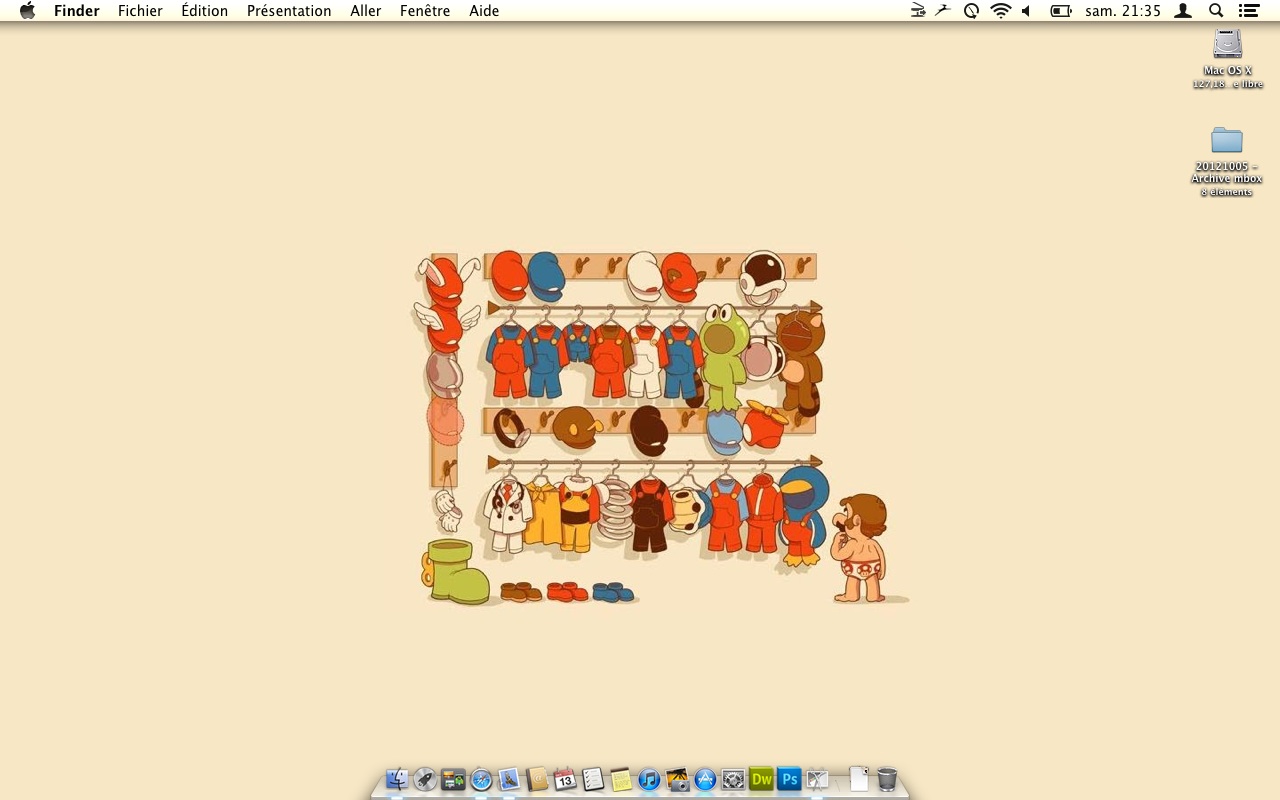Select the Archive mbox folder icon
The image size is (1280, 800).
[1227, 140]
